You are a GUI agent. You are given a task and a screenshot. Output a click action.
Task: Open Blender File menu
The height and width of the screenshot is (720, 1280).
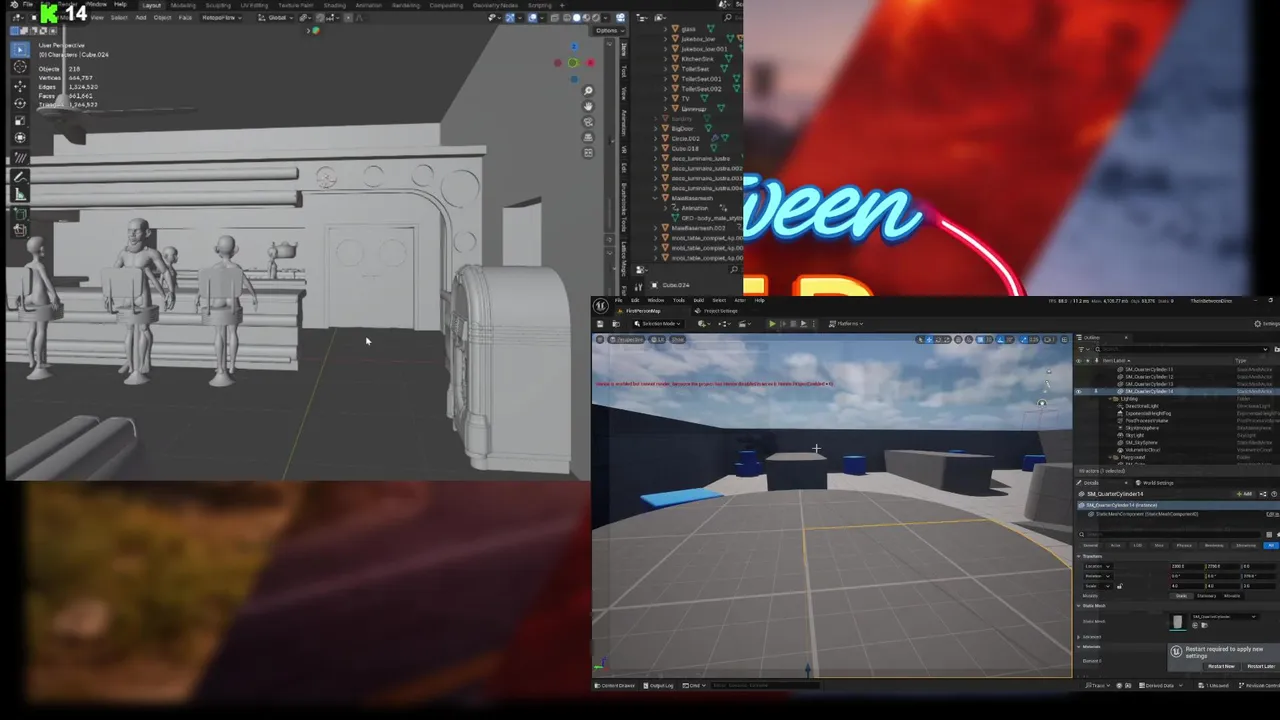tap(27, 4)
